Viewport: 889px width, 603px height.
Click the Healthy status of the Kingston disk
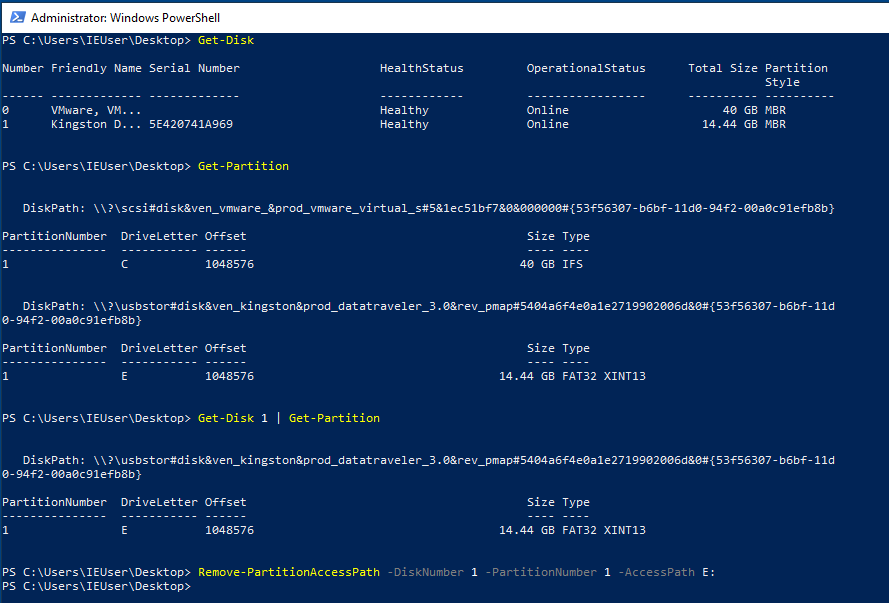click(404, 124)
